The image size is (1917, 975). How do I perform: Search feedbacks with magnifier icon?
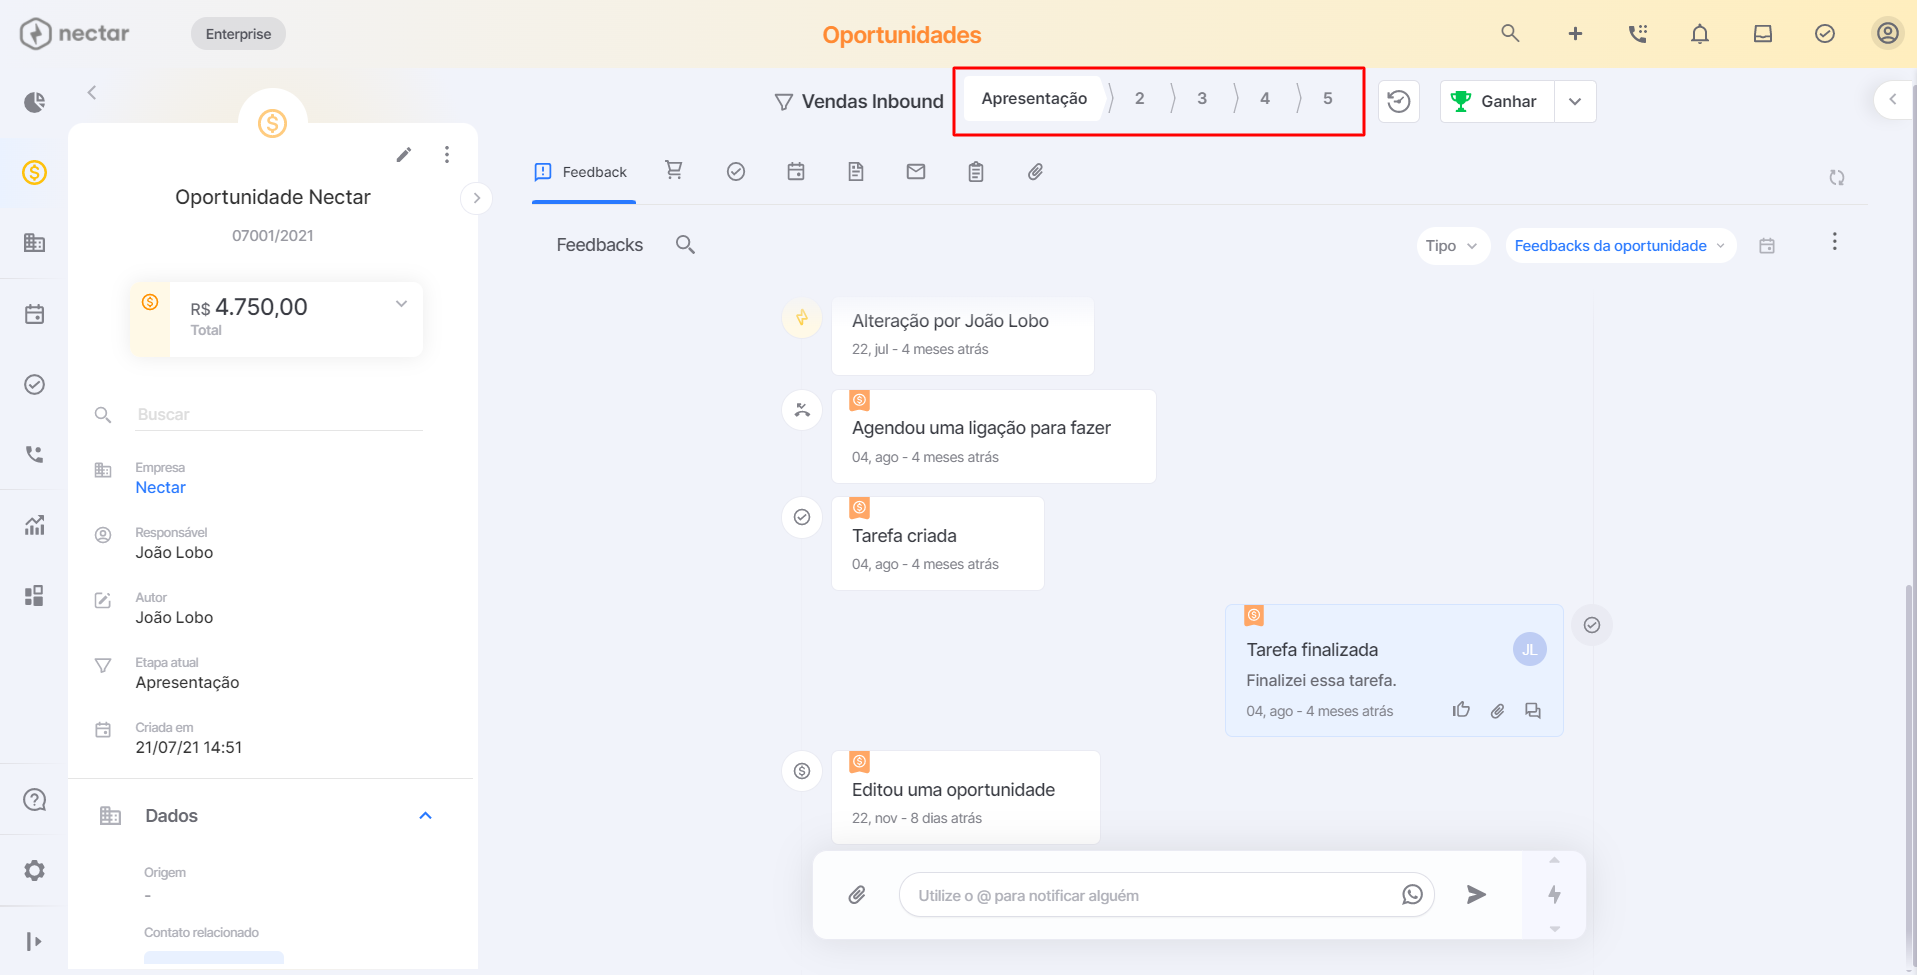(x=685, y=244)
